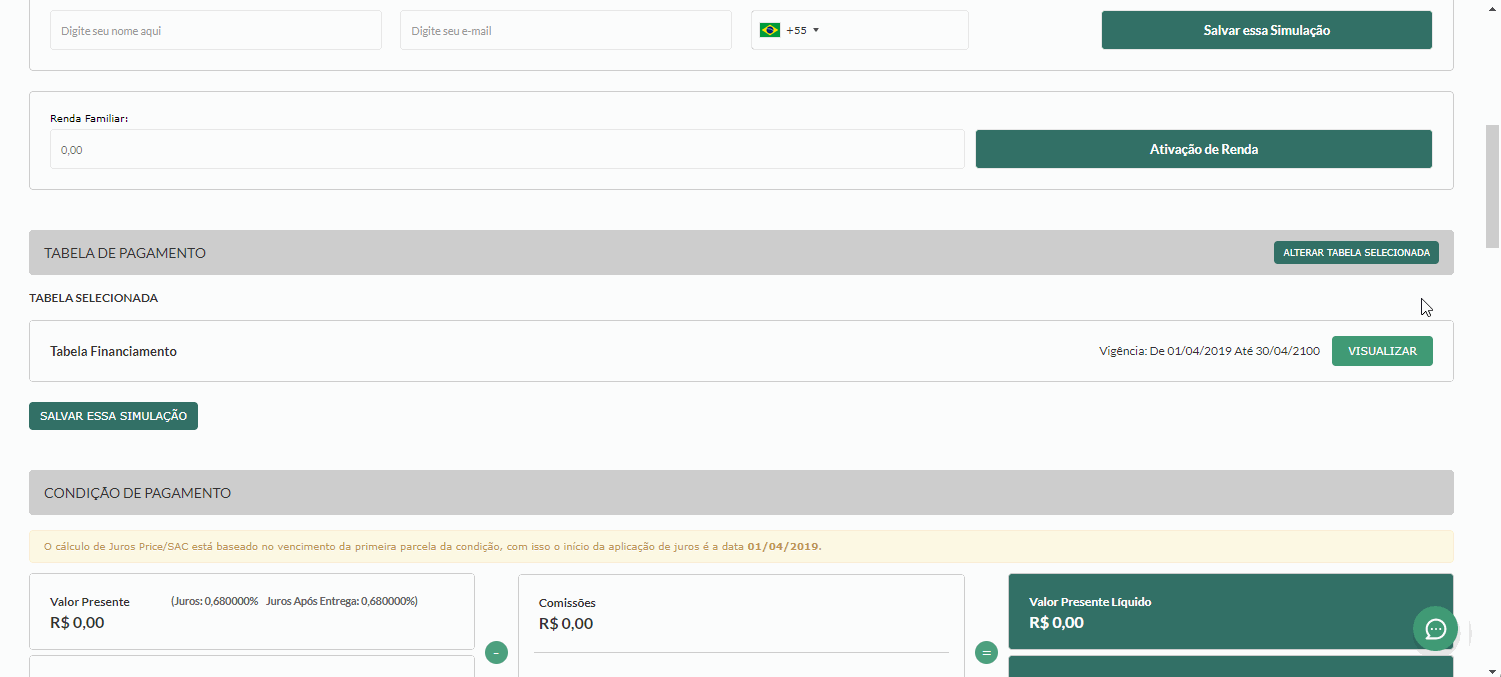Click the scrollbar down arrow
The image size is (1501, 677).
click(x=1492, y=670)
